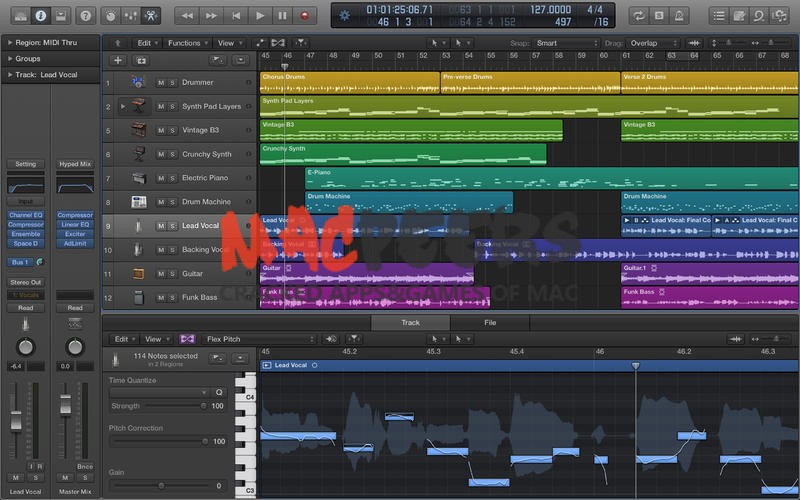The width and height of the screenshot is (800, 500).
Task: Mute the Guitar track
Action: tap(160, 273)
